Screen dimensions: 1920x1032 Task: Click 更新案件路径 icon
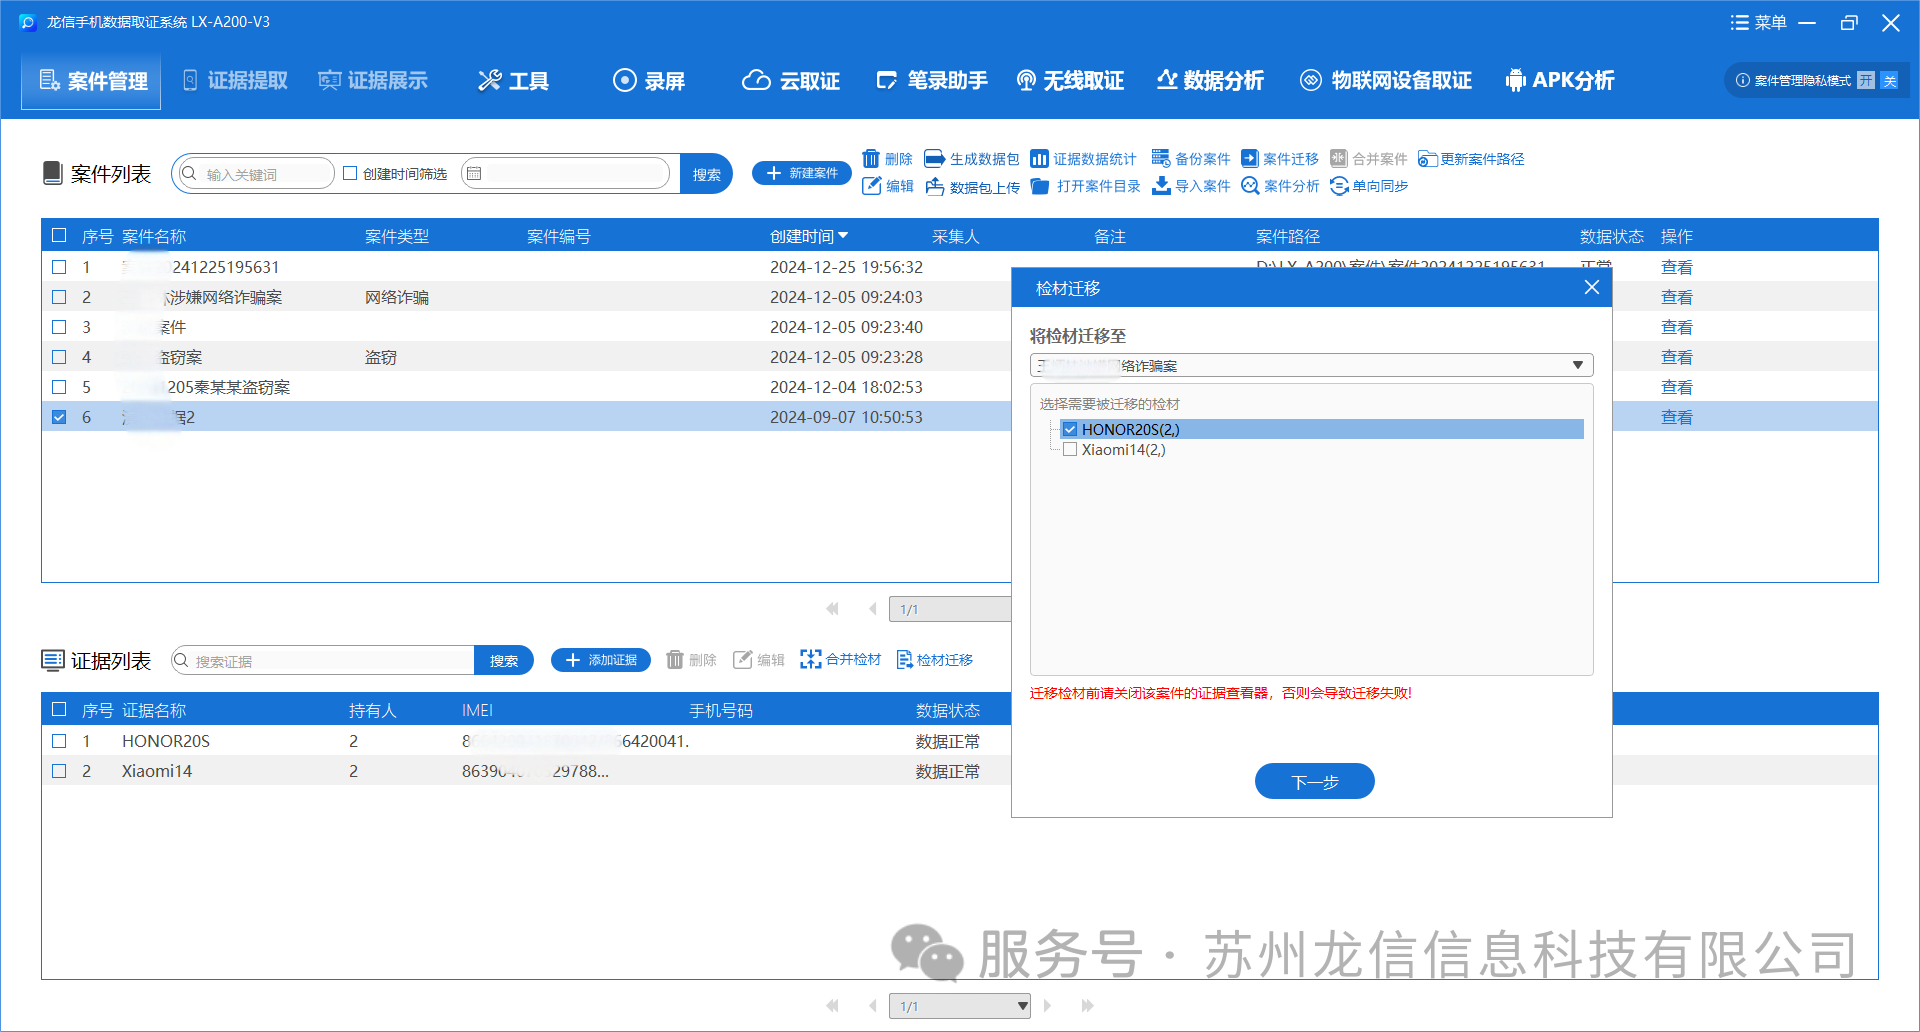coord(1427,160)
